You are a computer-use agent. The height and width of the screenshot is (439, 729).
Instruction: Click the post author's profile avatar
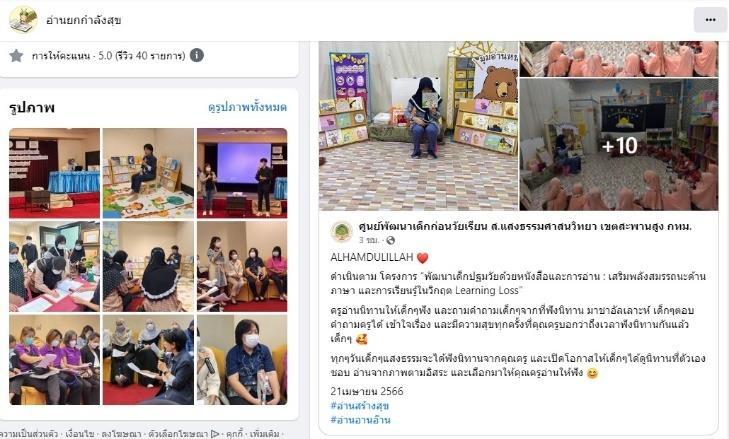342,232
